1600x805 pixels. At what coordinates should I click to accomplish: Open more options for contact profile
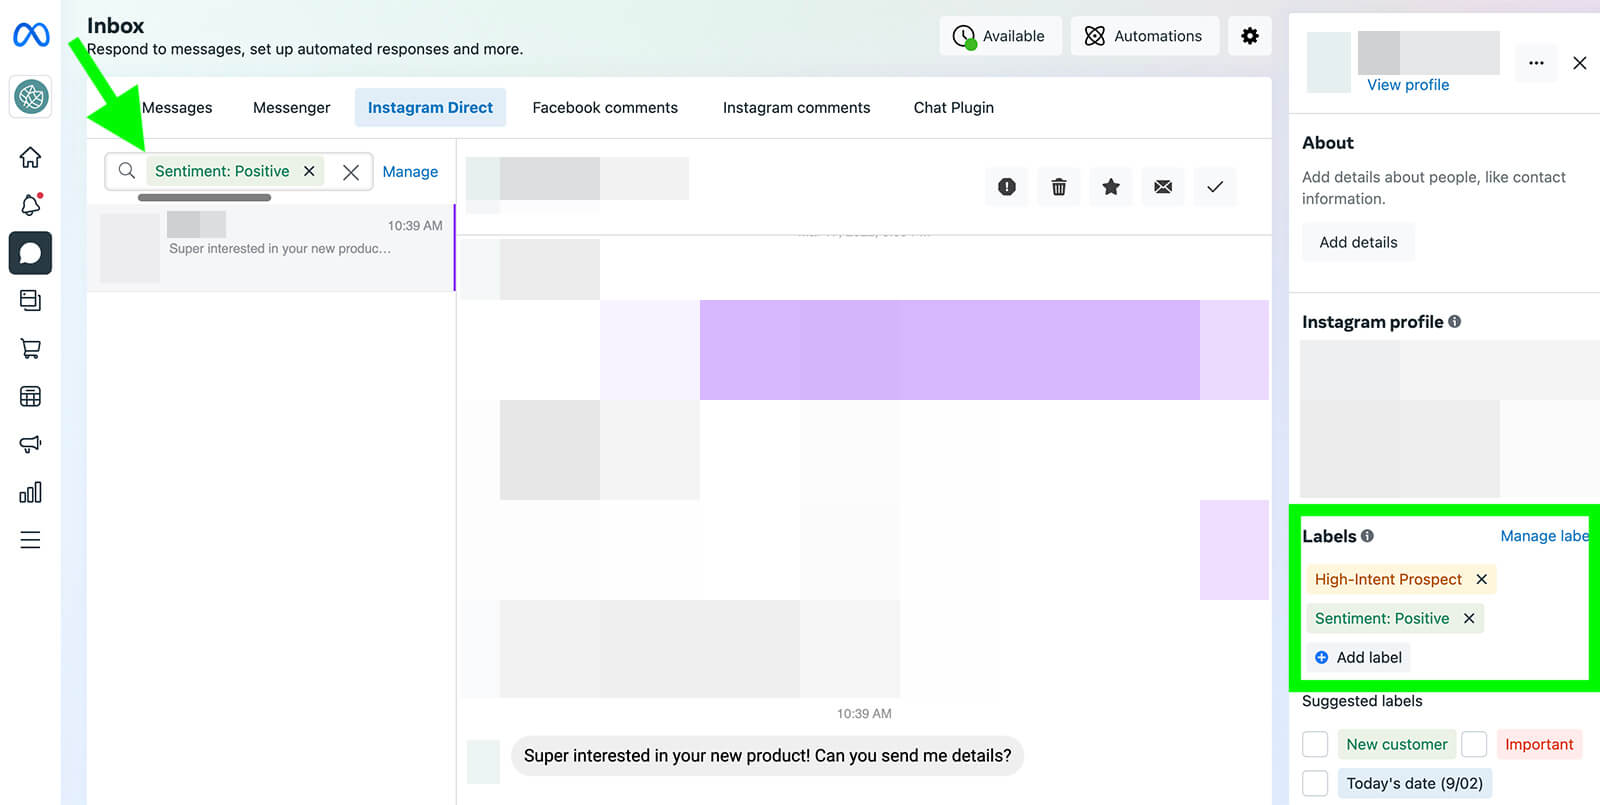(1537, 63)
